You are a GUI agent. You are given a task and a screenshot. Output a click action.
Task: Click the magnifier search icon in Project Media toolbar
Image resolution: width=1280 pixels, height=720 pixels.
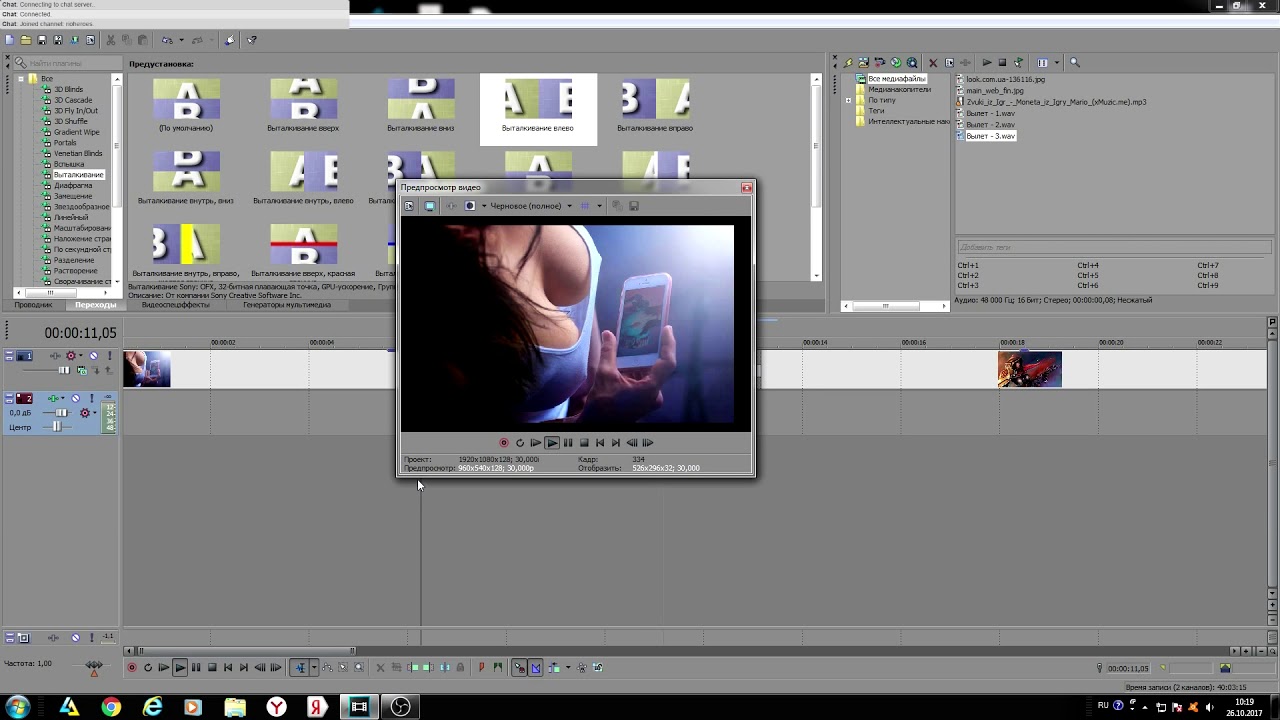coord(1075,62)
